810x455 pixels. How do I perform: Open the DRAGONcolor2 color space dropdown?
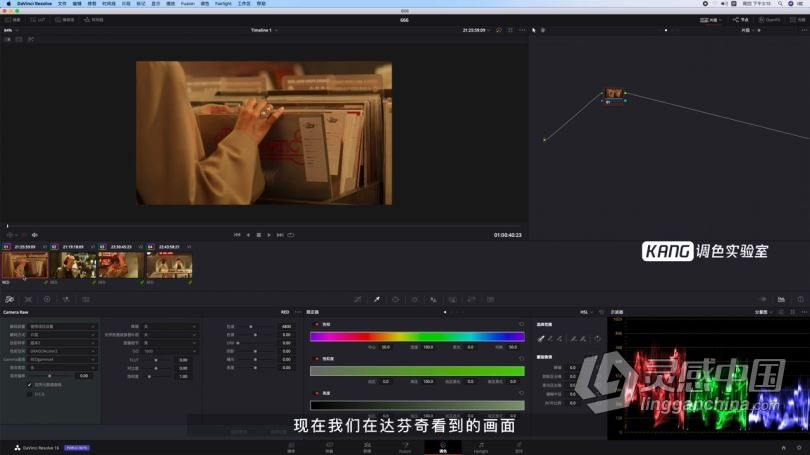62,351
